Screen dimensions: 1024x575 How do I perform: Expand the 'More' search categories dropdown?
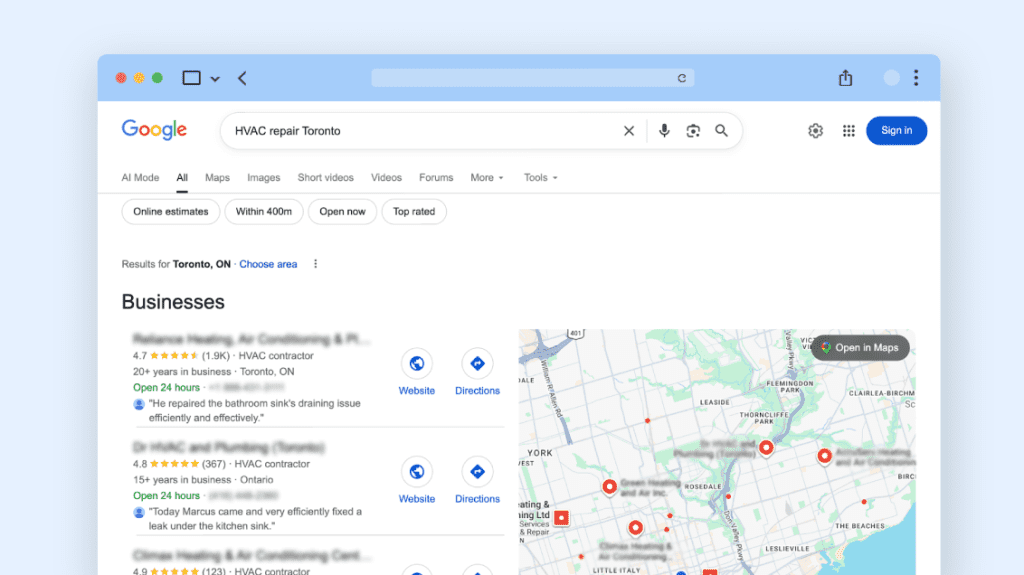487,178
